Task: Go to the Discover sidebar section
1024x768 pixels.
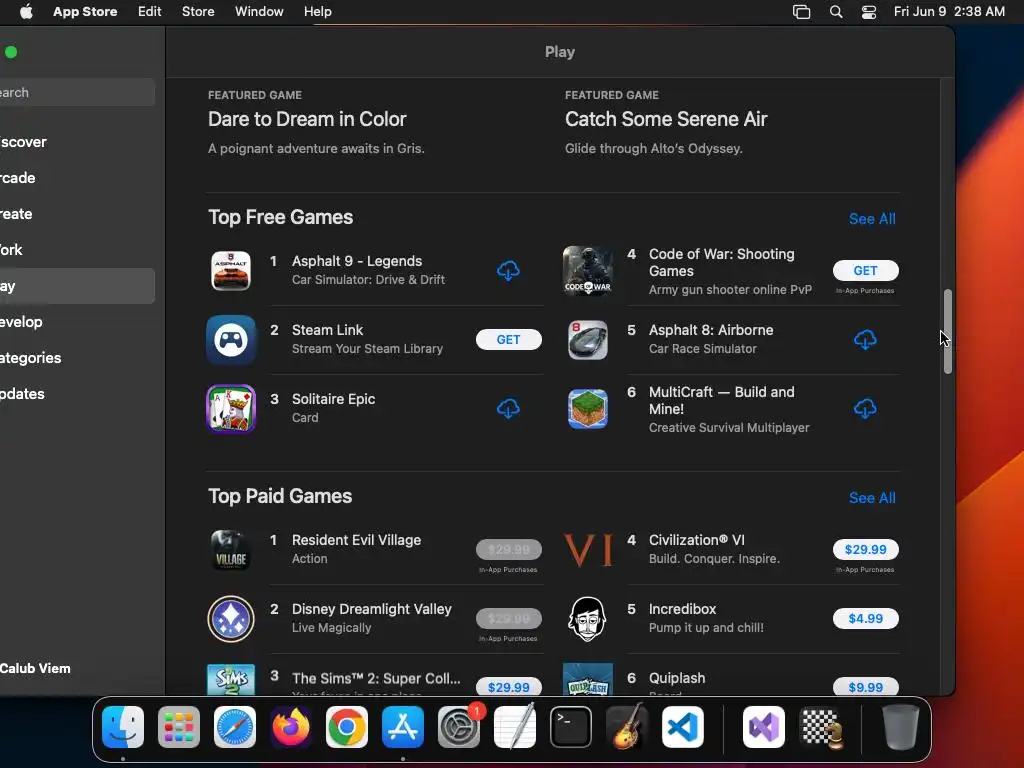Action: (x=77, y=142)
